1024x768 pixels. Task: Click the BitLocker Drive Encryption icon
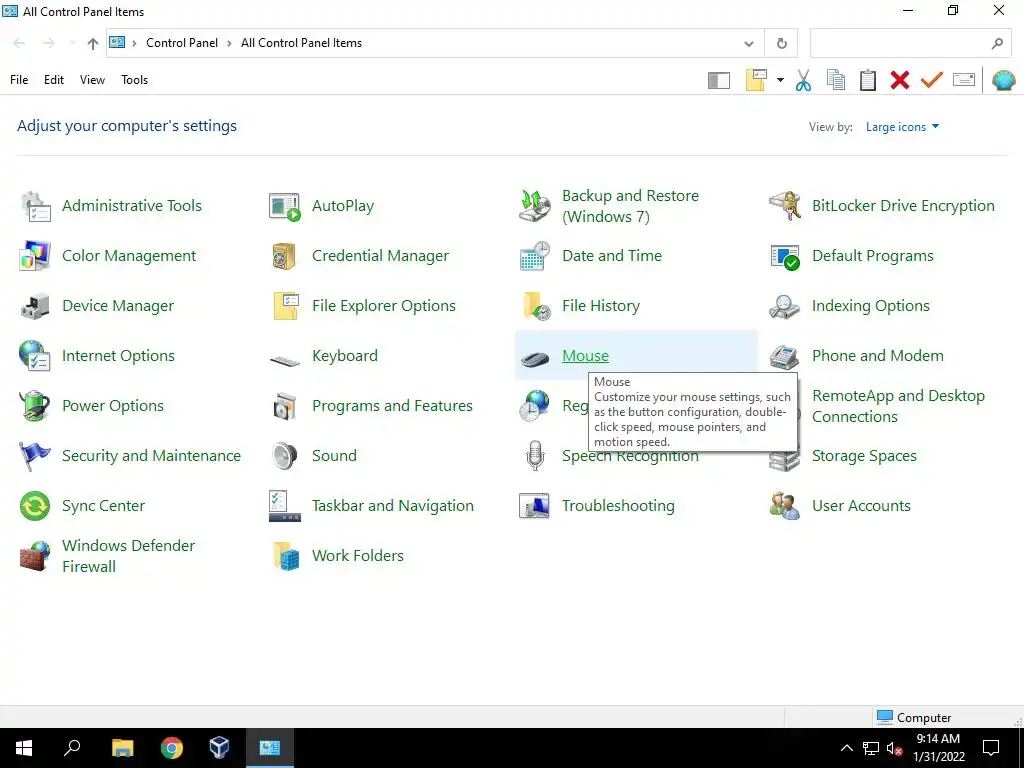[x=785, y=206]
